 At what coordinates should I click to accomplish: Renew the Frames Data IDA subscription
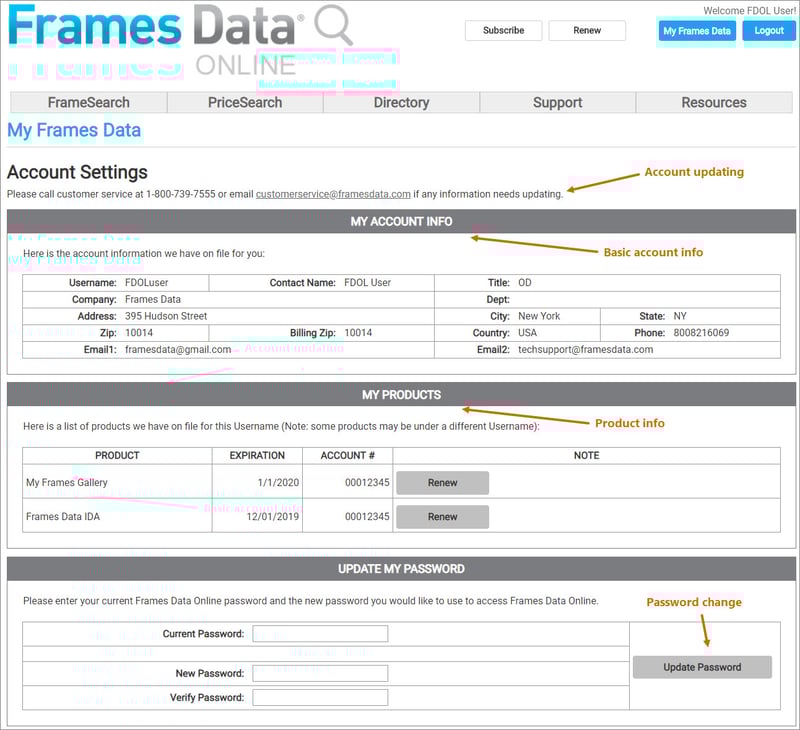(441, 517)
